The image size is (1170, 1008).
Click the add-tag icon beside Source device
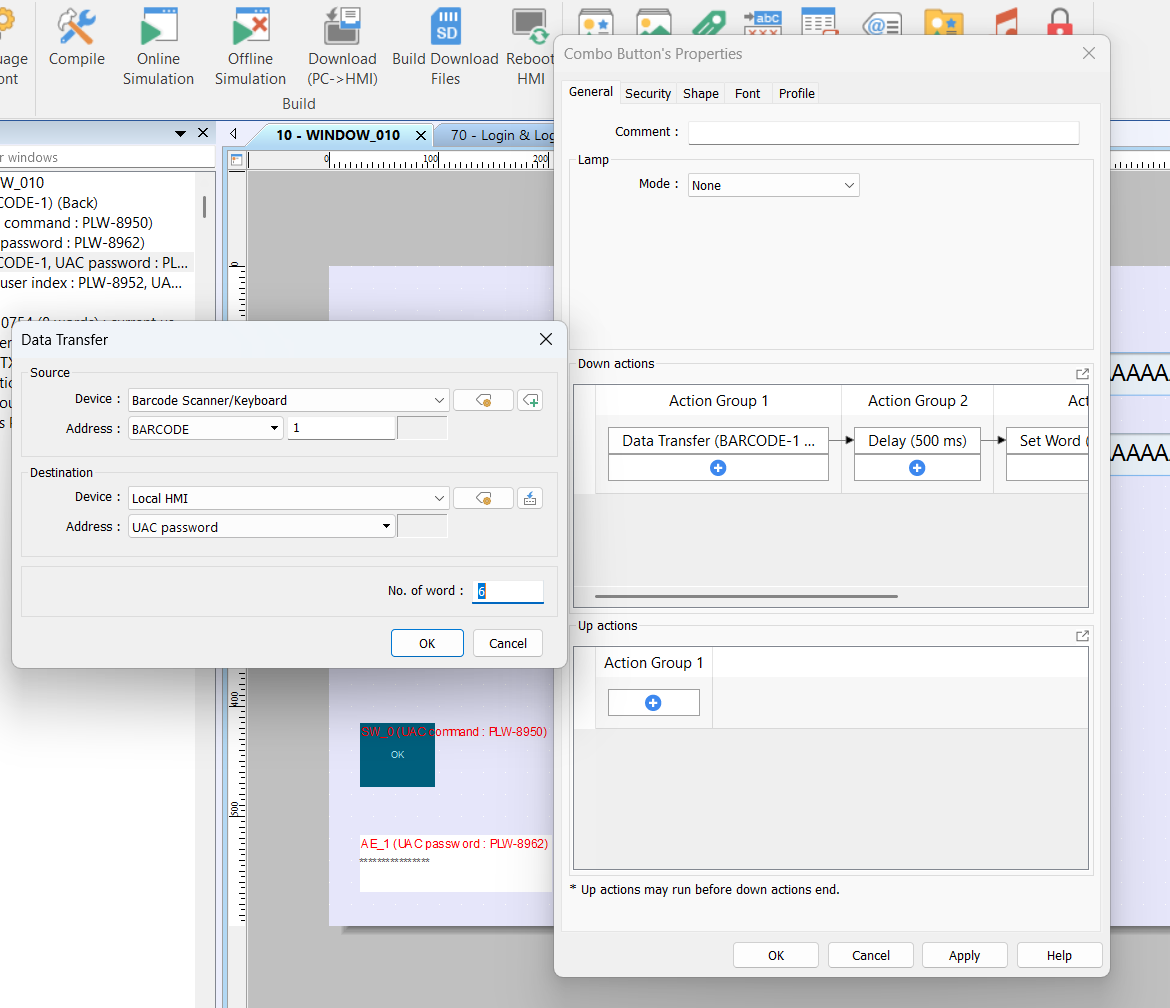click(530, 400)
